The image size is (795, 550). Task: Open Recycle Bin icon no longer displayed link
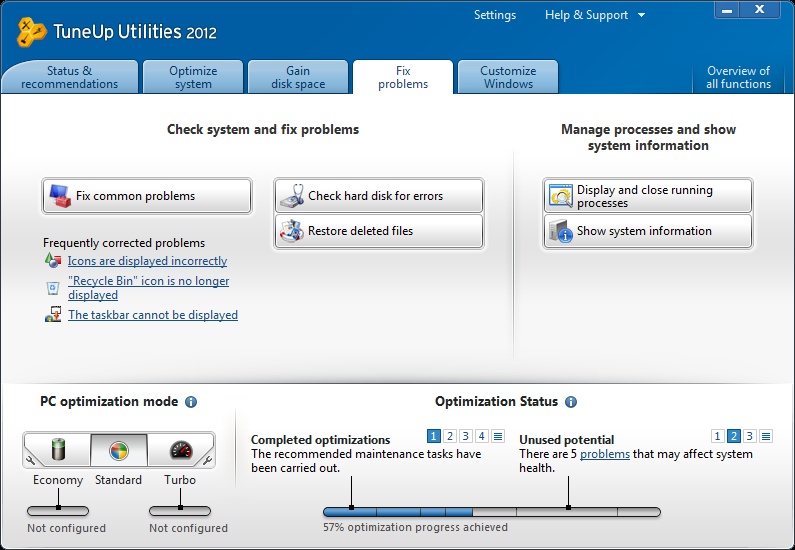click(x=149, y=288)
